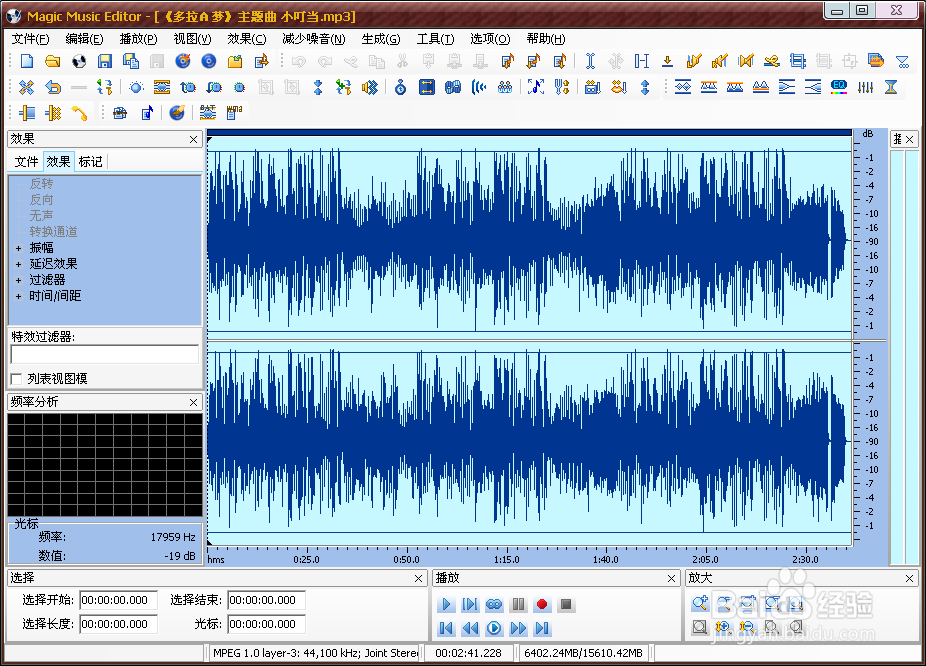Jump to start with skip-back button

coord(446,628)
